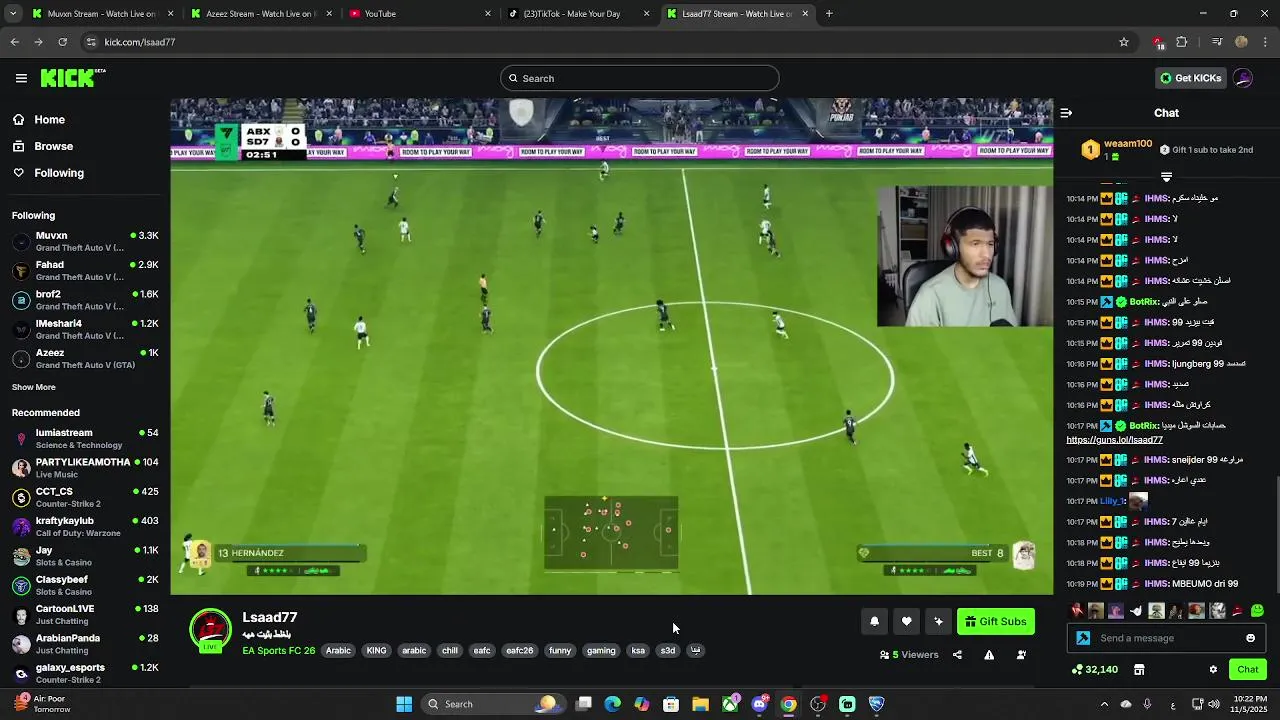This screenshot has width=1280, height=720.
Task: Select the KING tag
Action: (376, 651)
